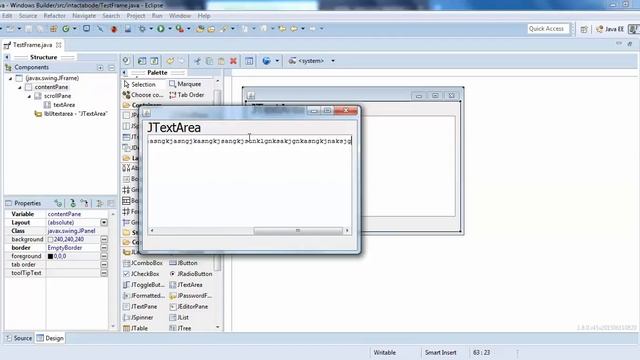Select the Tab Order tool in Palette
This screenshot has width=640, height=360.
point(187,95)
